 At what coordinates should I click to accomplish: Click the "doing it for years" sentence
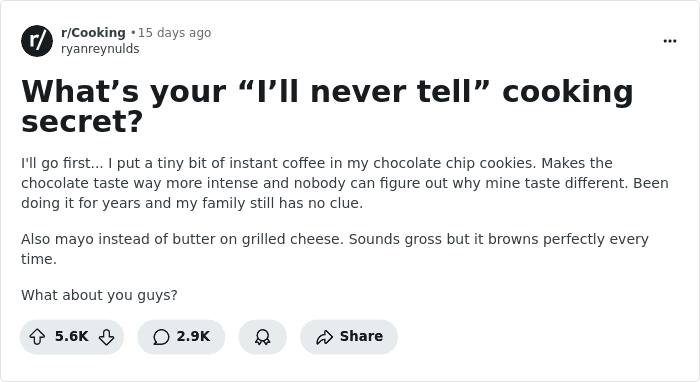click(192, 203)
